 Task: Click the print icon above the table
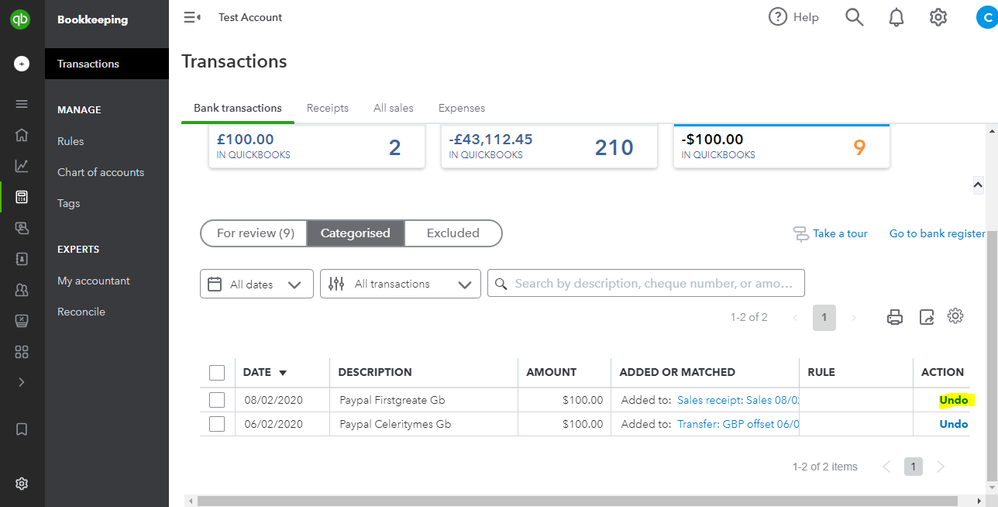pyautogui.click(x=895, y=317)
